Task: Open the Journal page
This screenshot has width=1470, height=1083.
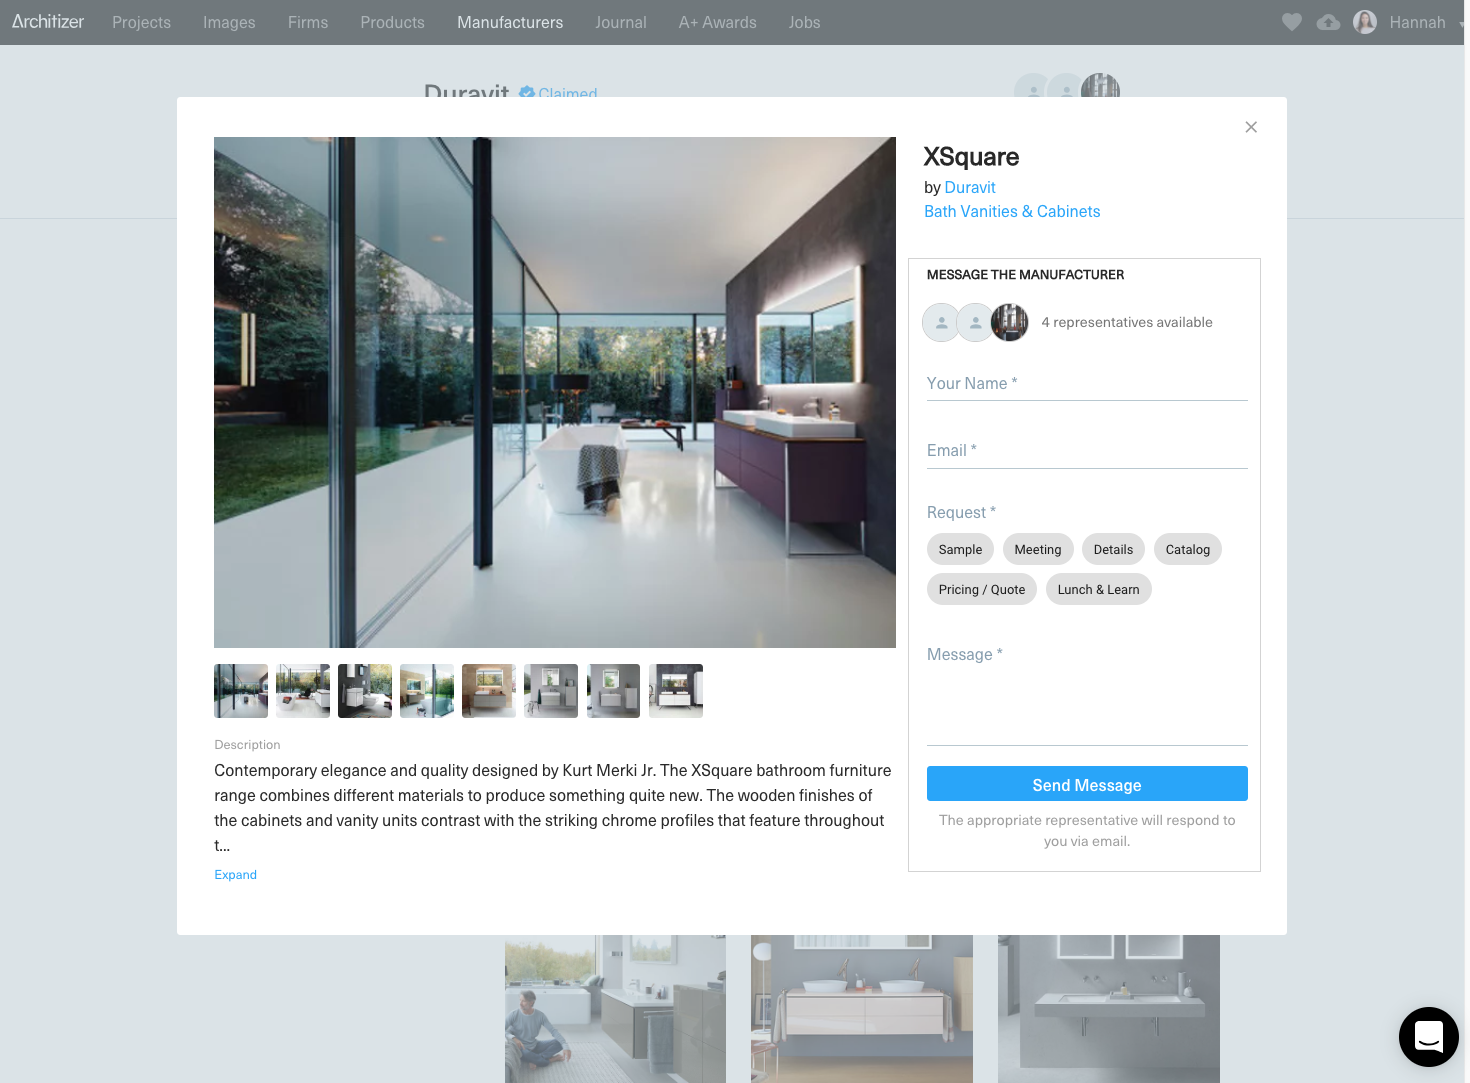Action: [621, 22]
